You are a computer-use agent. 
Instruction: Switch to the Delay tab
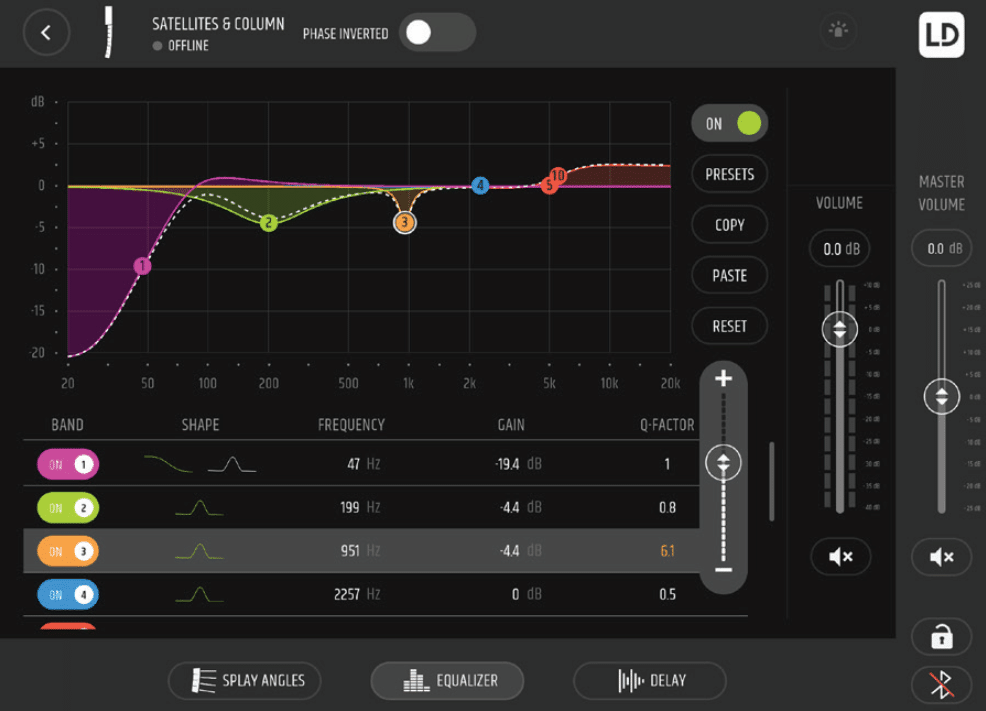pos(649,681)
